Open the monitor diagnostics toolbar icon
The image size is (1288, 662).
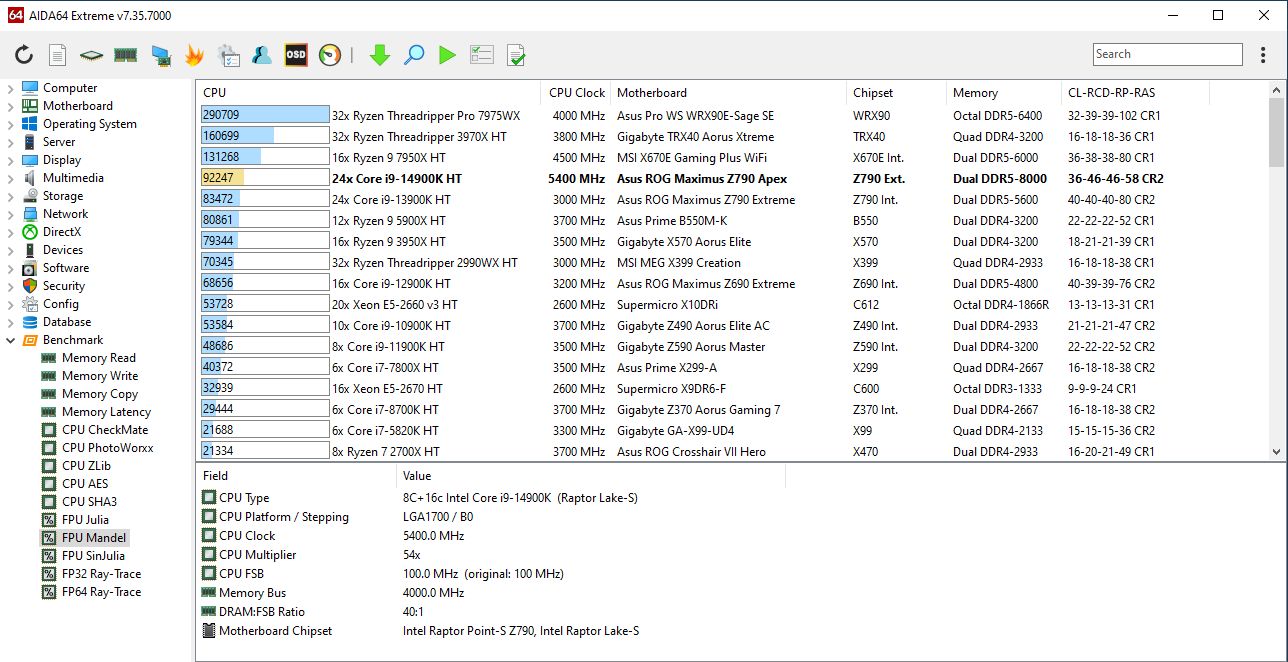pos(160,55)
